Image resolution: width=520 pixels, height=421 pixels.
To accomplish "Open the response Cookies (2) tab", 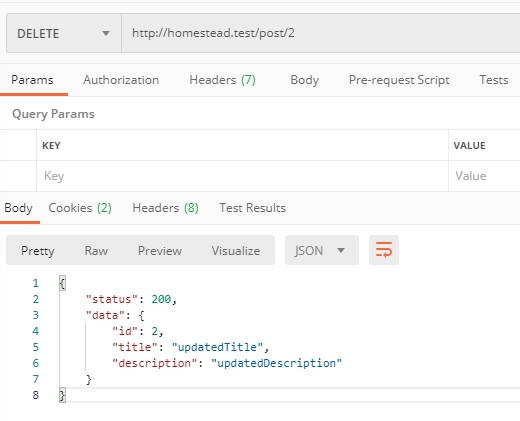I will [80, 208].
